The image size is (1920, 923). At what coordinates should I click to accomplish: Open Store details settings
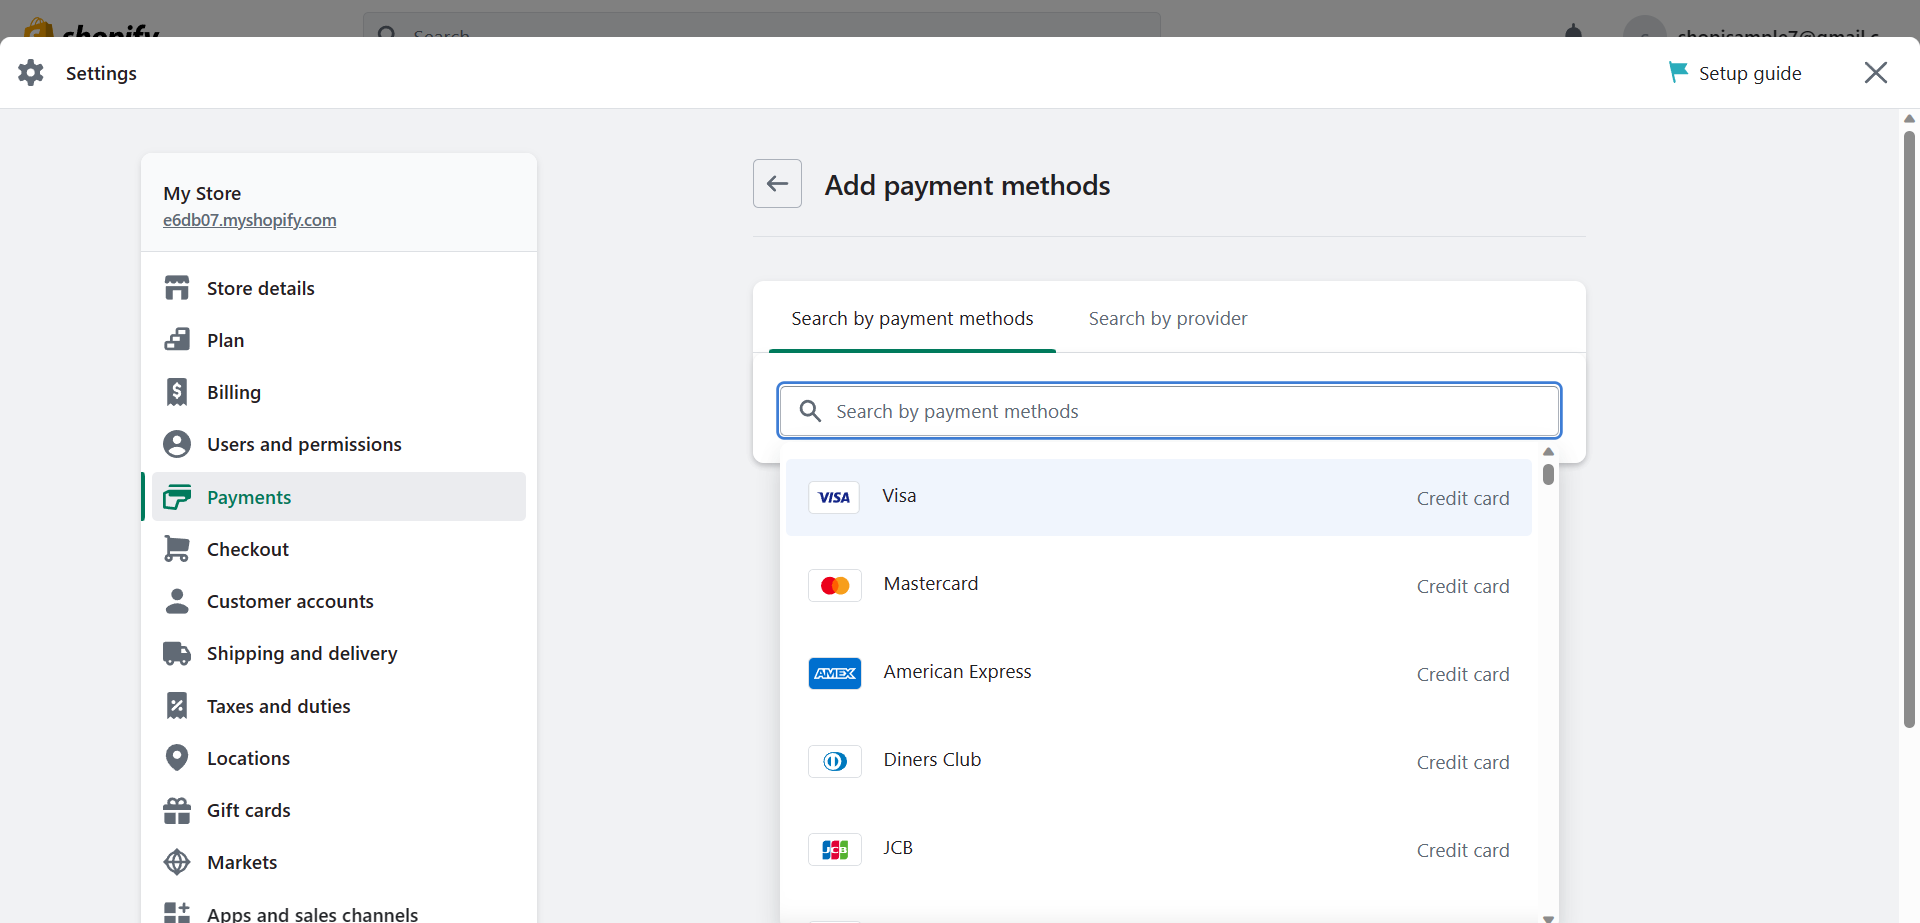(x=339, y=288)
